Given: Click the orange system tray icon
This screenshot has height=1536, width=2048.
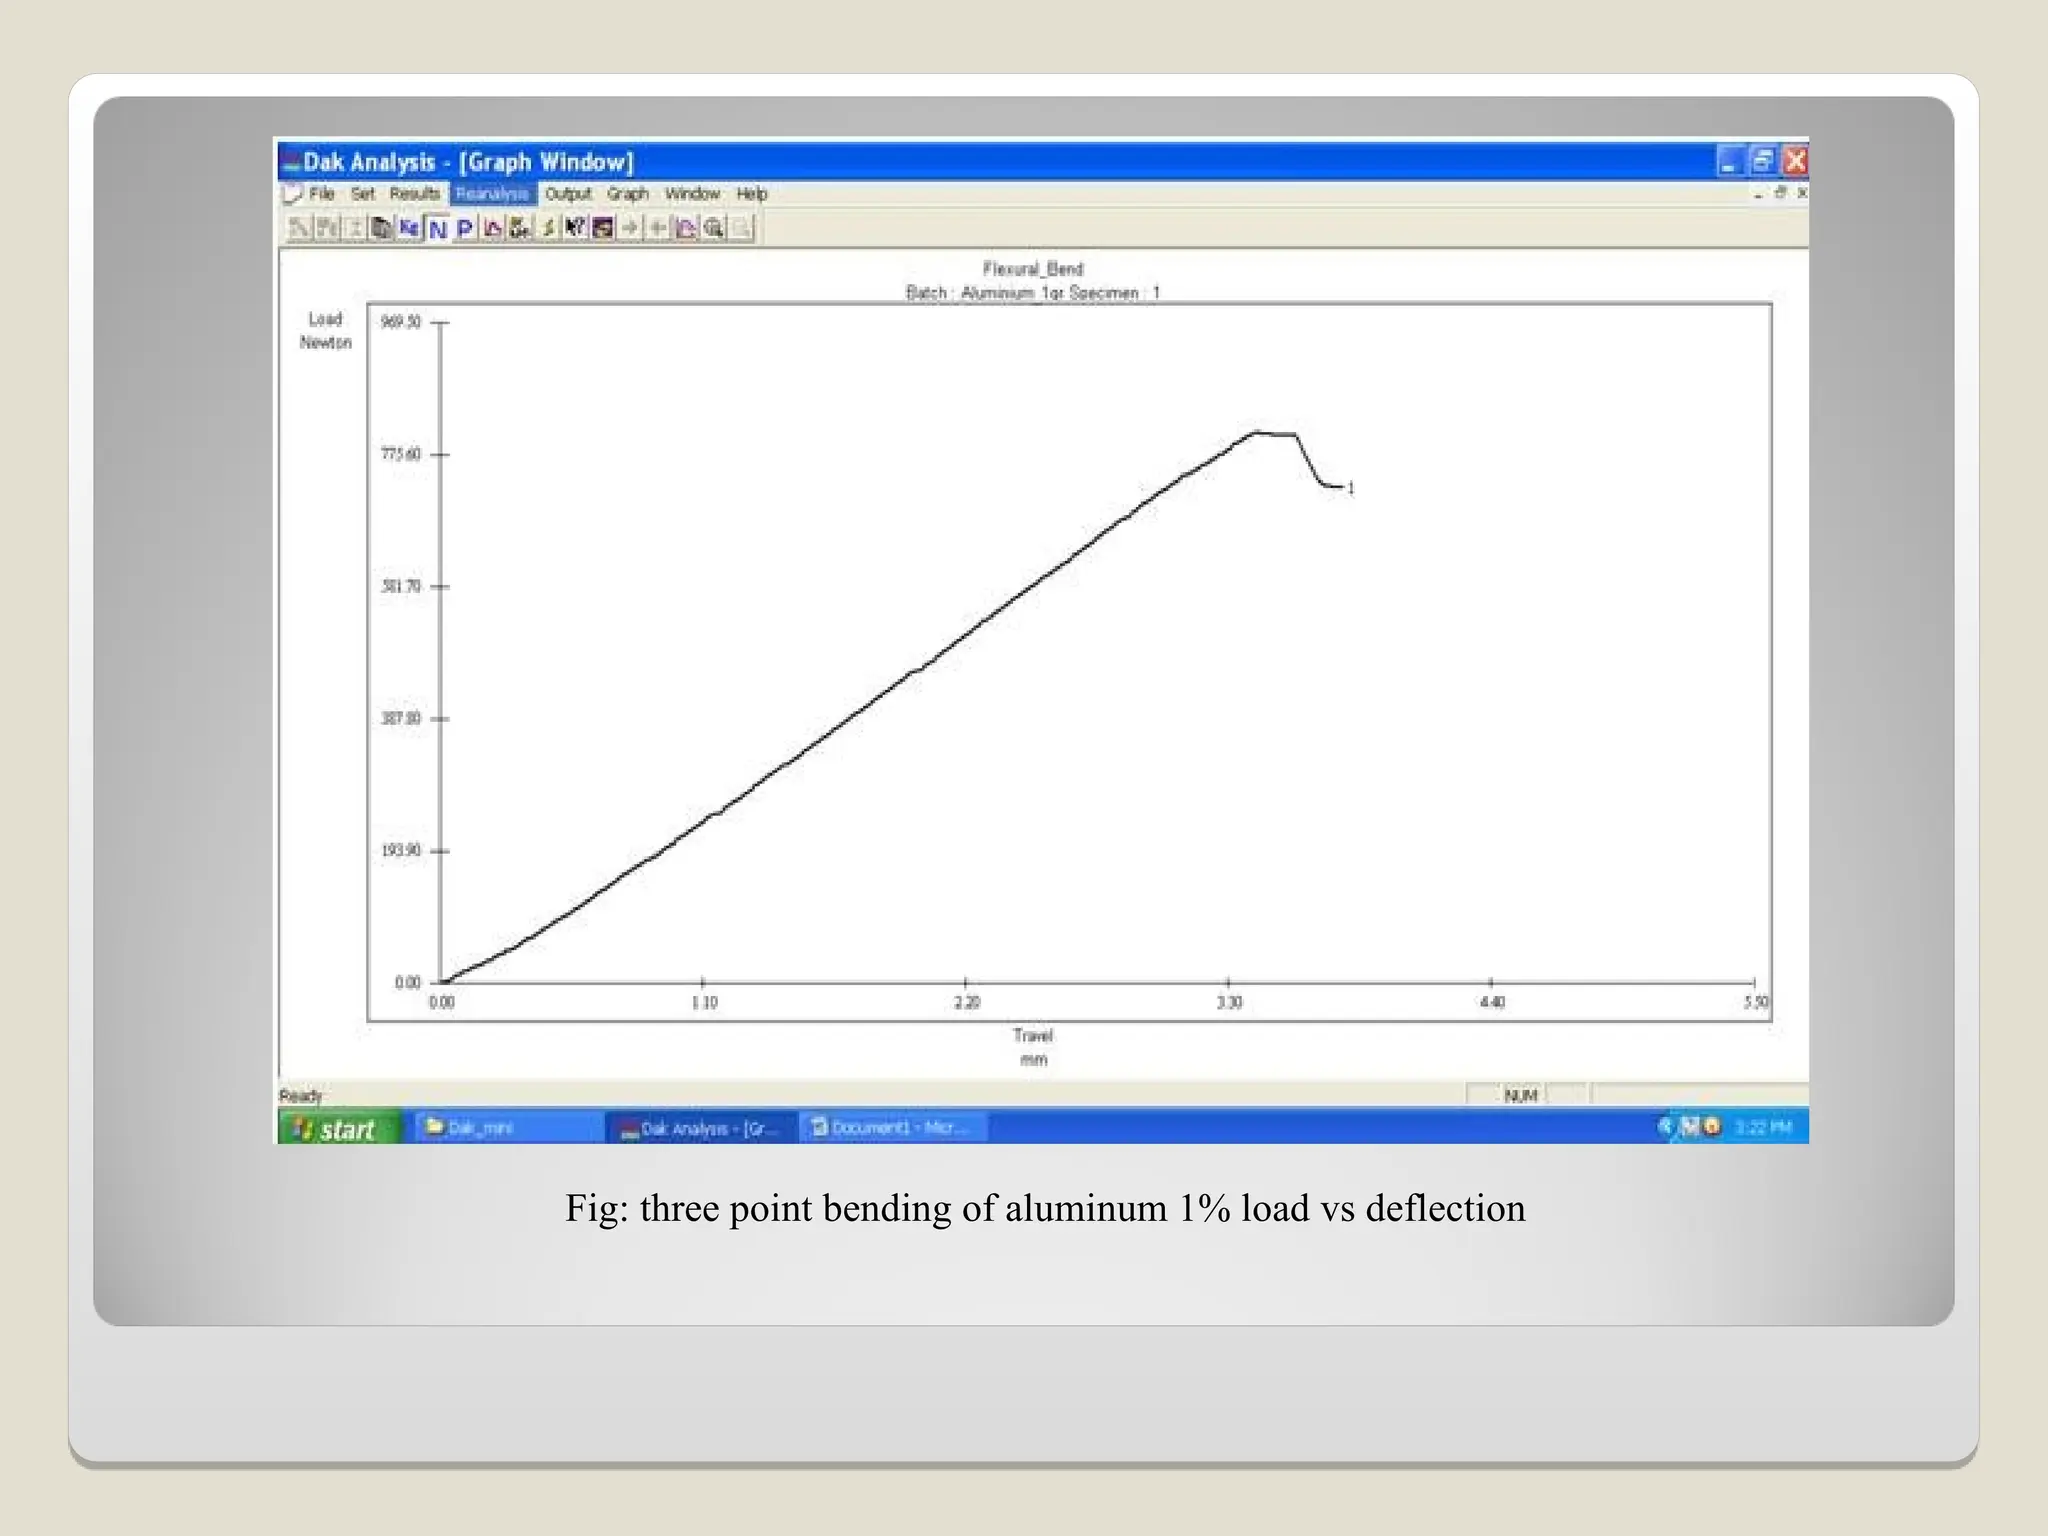Looking at the screenshot, I should click(1712, 1128).
